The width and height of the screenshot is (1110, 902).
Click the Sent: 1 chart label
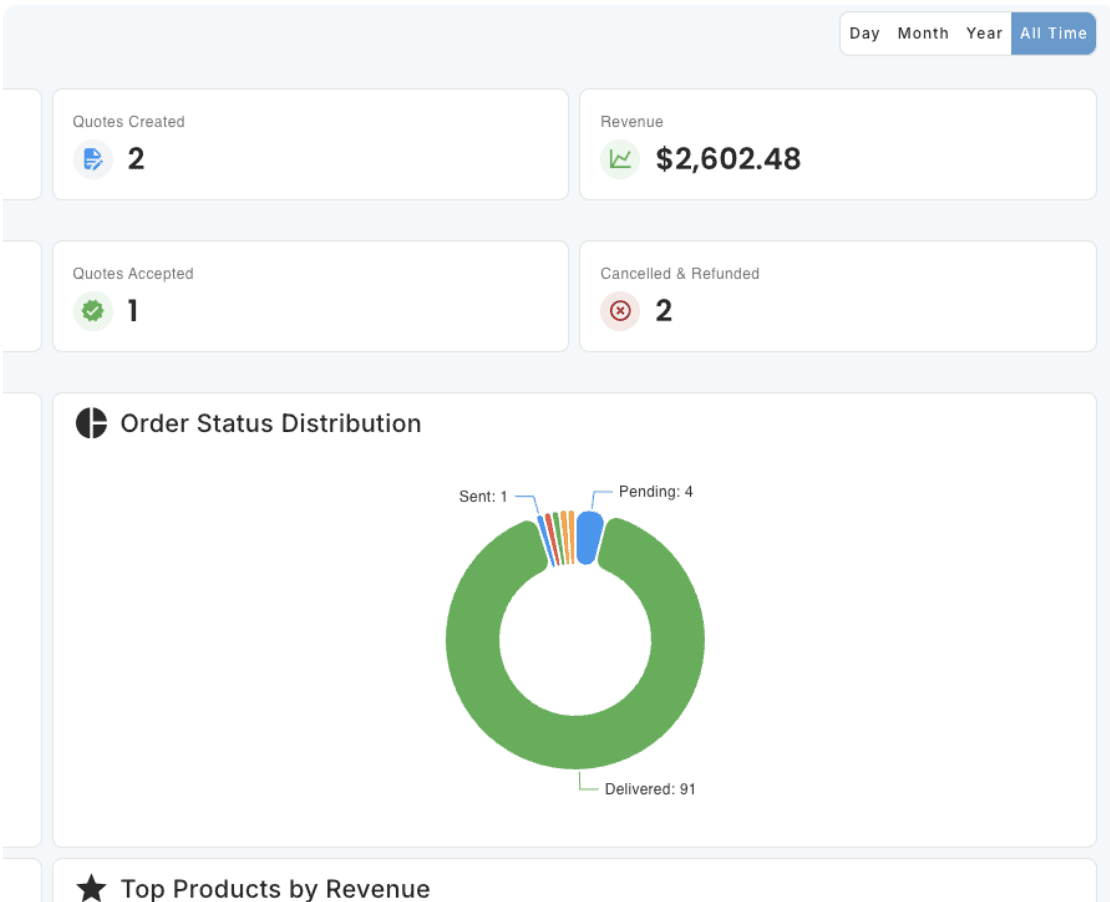pos(483,496)
